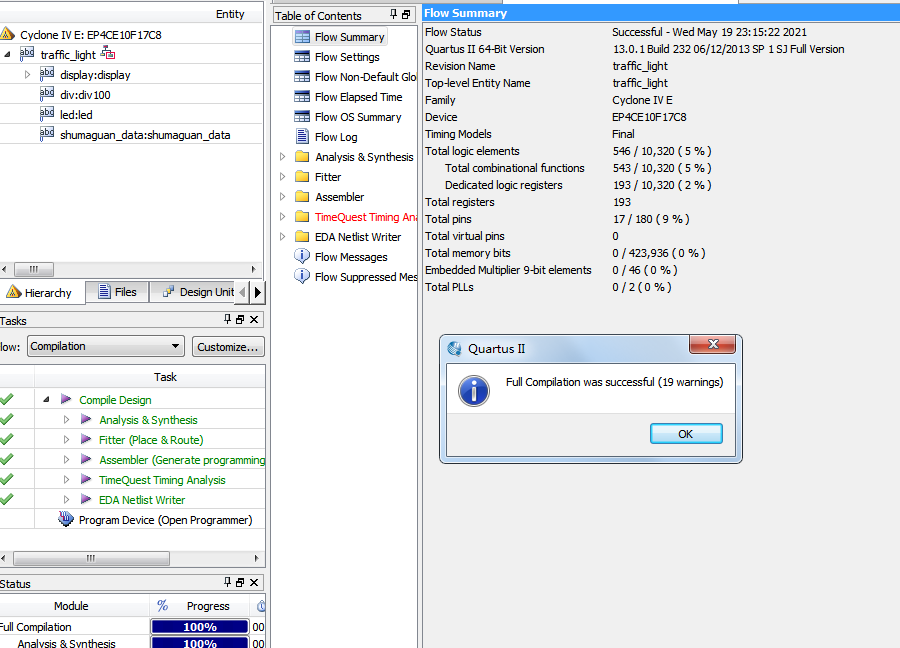Viewport: 900px width, 648px height.
Task: Close the Tasks panel
Action: click(x=254, y=319)
